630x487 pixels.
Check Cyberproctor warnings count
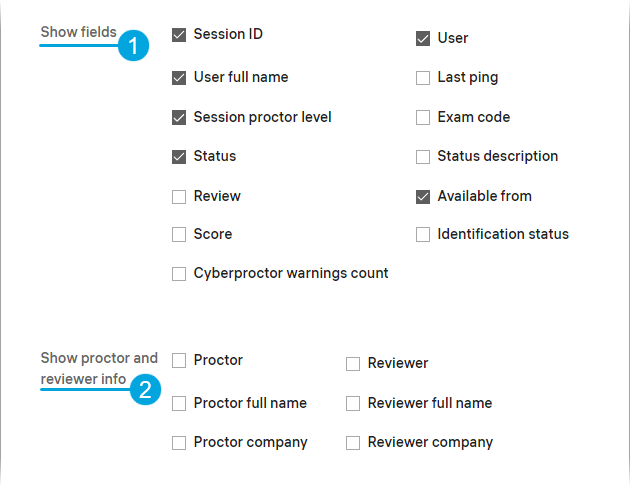point(179,274)
